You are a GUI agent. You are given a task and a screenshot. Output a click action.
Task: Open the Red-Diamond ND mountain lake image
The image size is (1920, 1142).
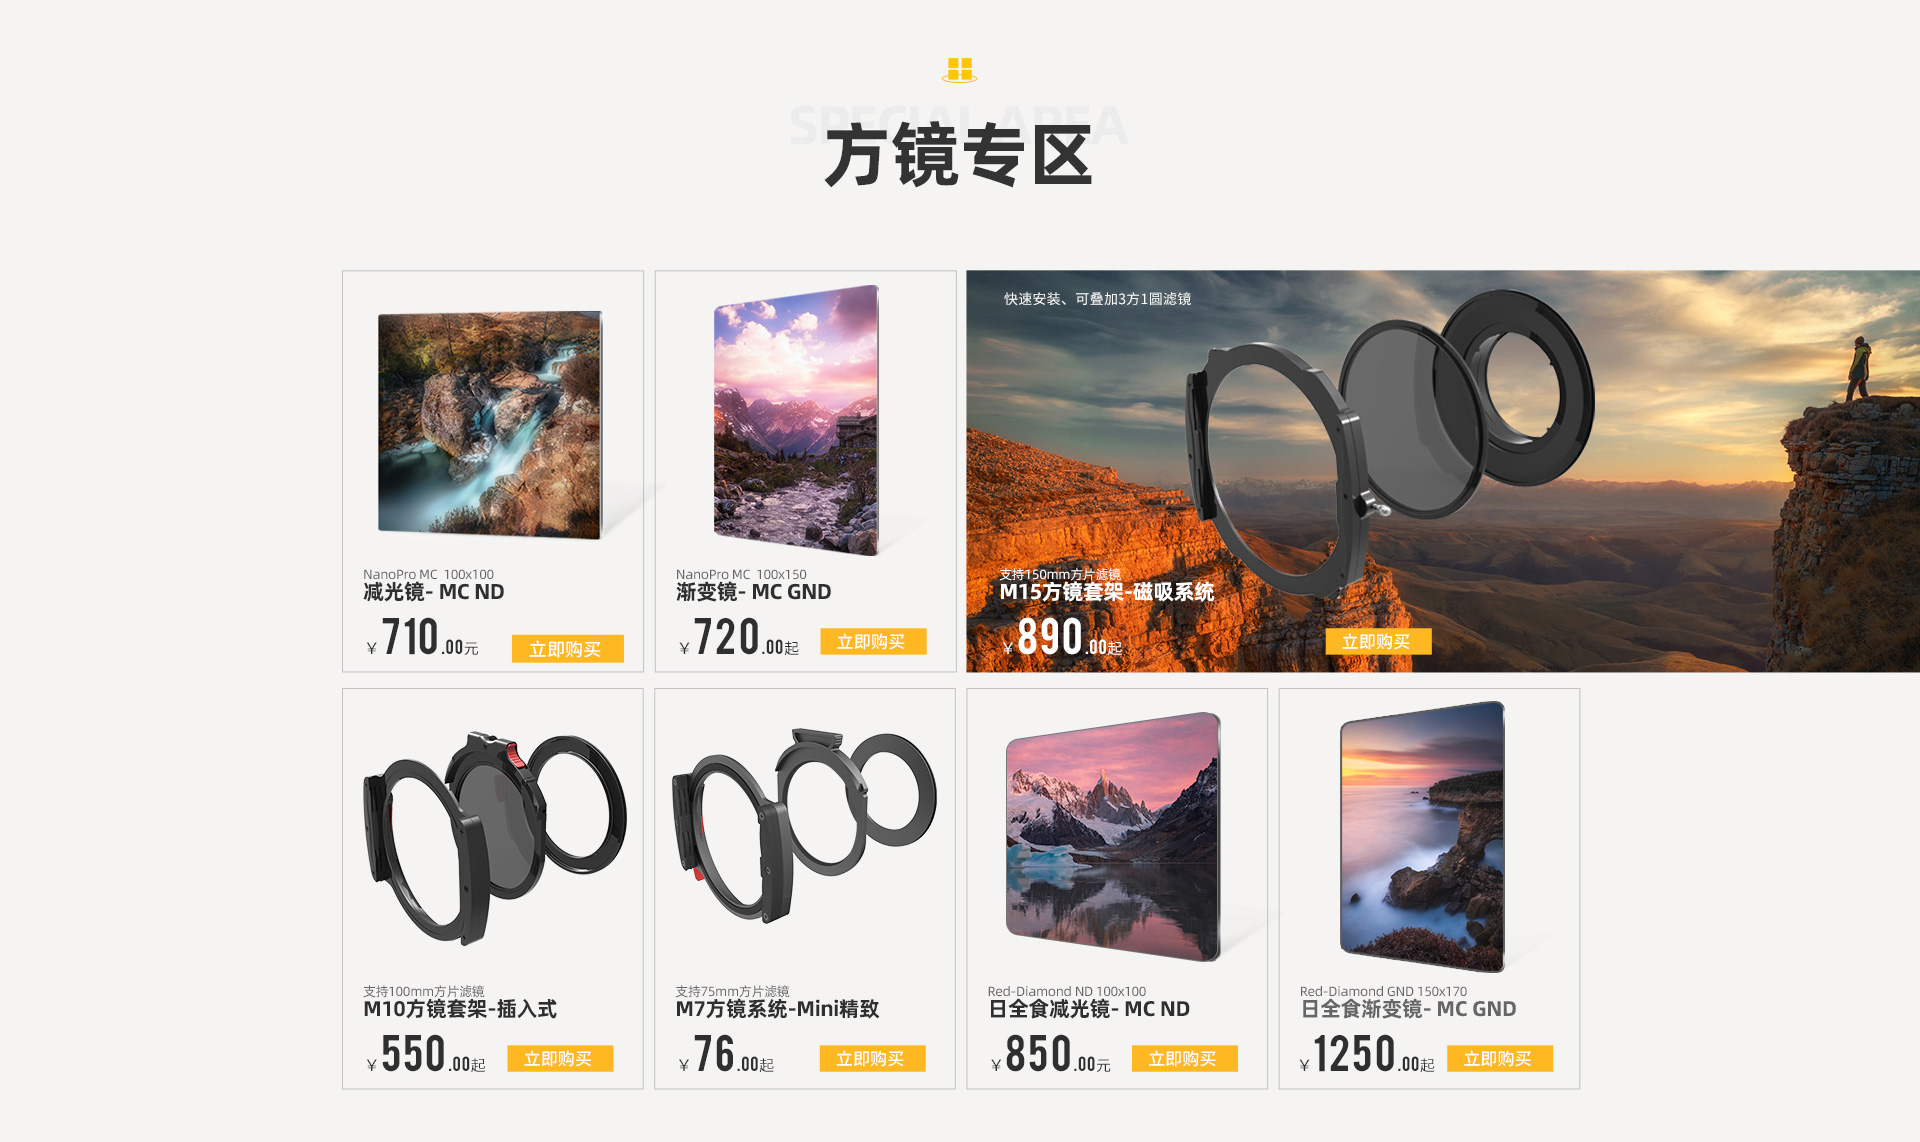click(x=1114, y=837)
